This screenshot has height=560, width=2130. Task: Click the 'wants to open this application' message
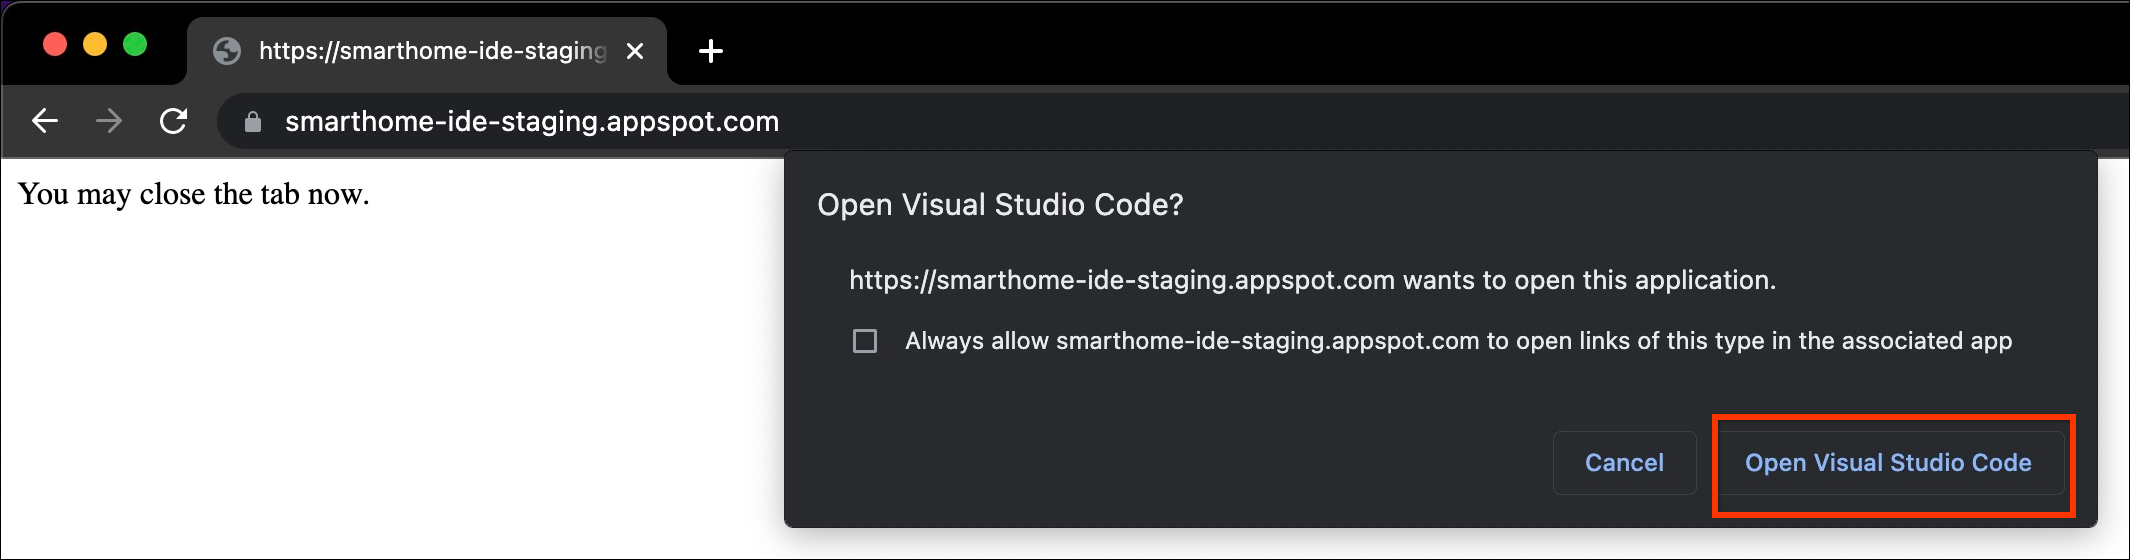pyautogui.click(x=1312, y=280)
